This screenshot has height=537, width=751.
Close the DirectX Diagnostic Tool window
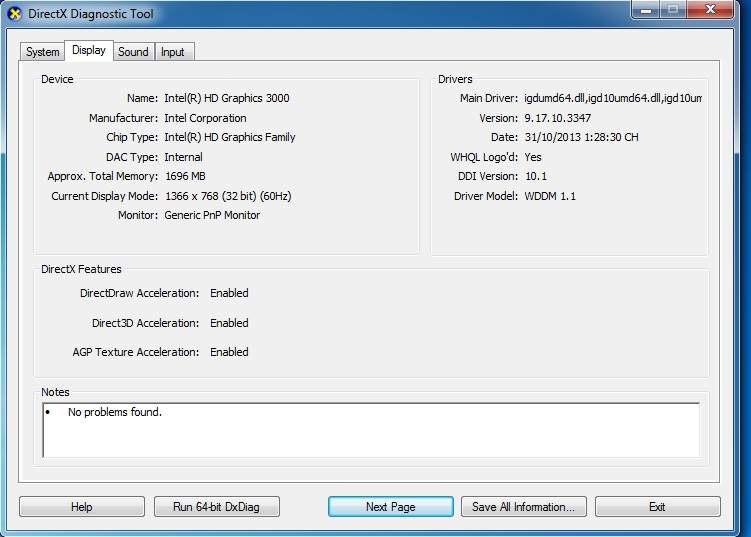[x=710, y=10]
